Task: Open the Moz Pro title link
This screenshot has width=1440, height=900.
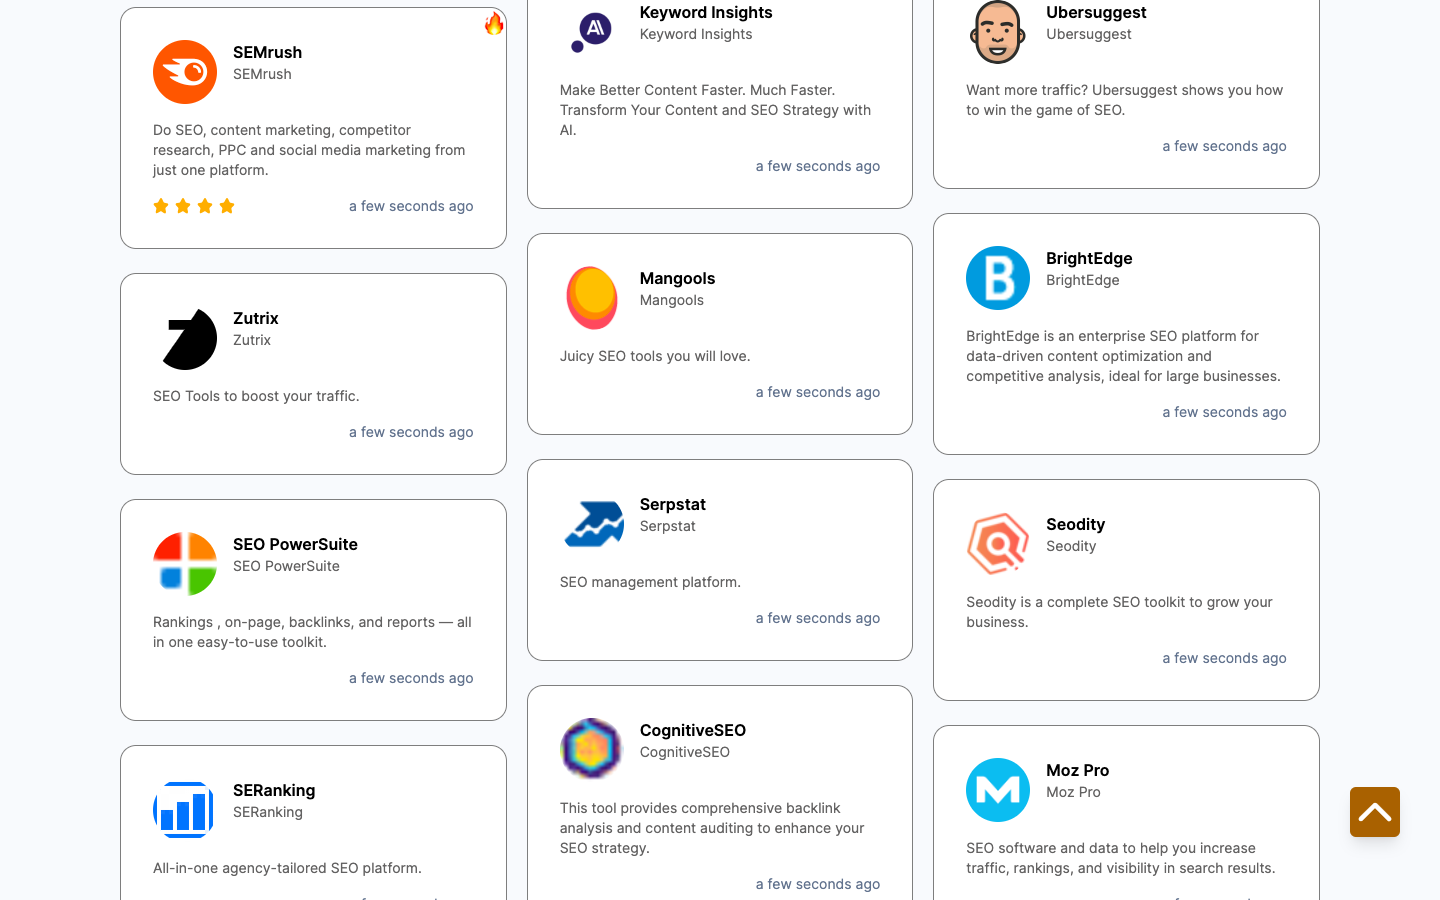Action: (x=1077, y=770)
